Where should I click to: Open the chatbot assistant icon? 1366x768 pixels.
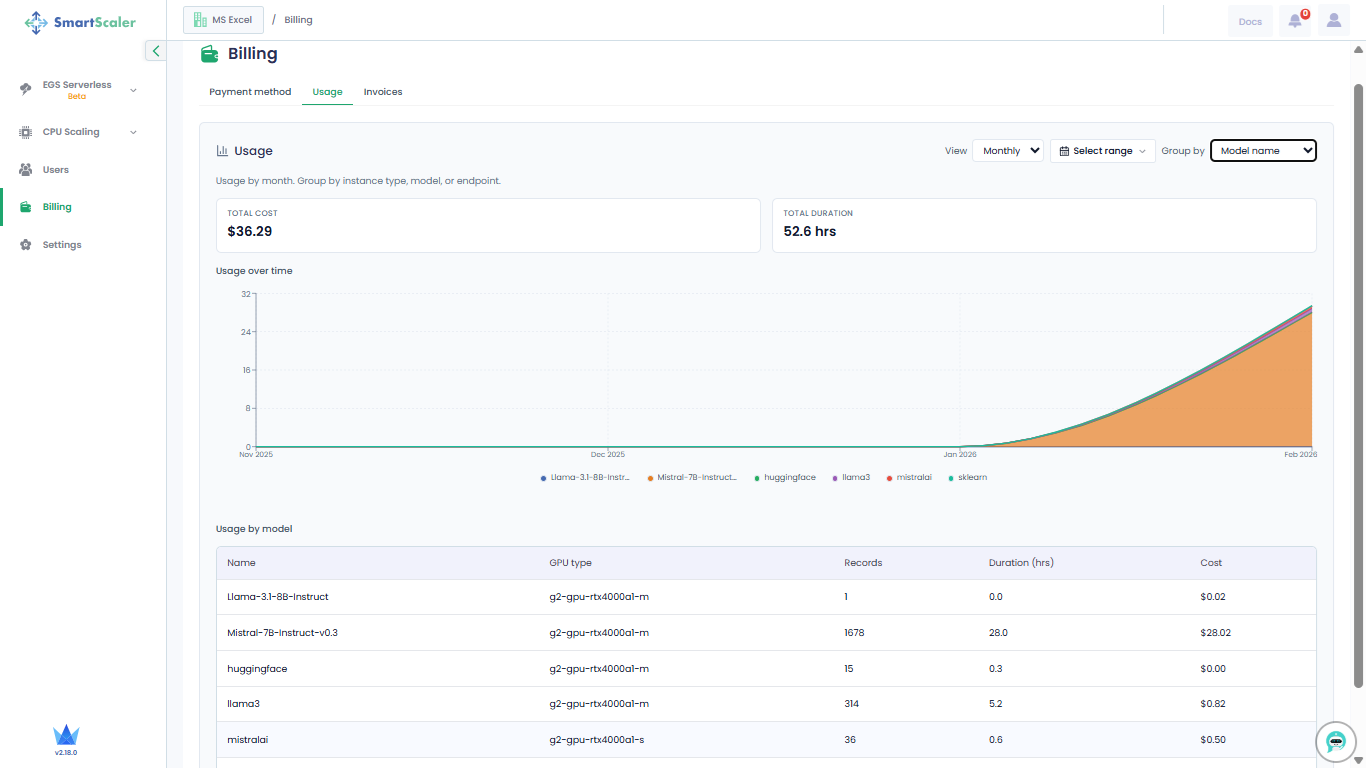[1336, 741]
